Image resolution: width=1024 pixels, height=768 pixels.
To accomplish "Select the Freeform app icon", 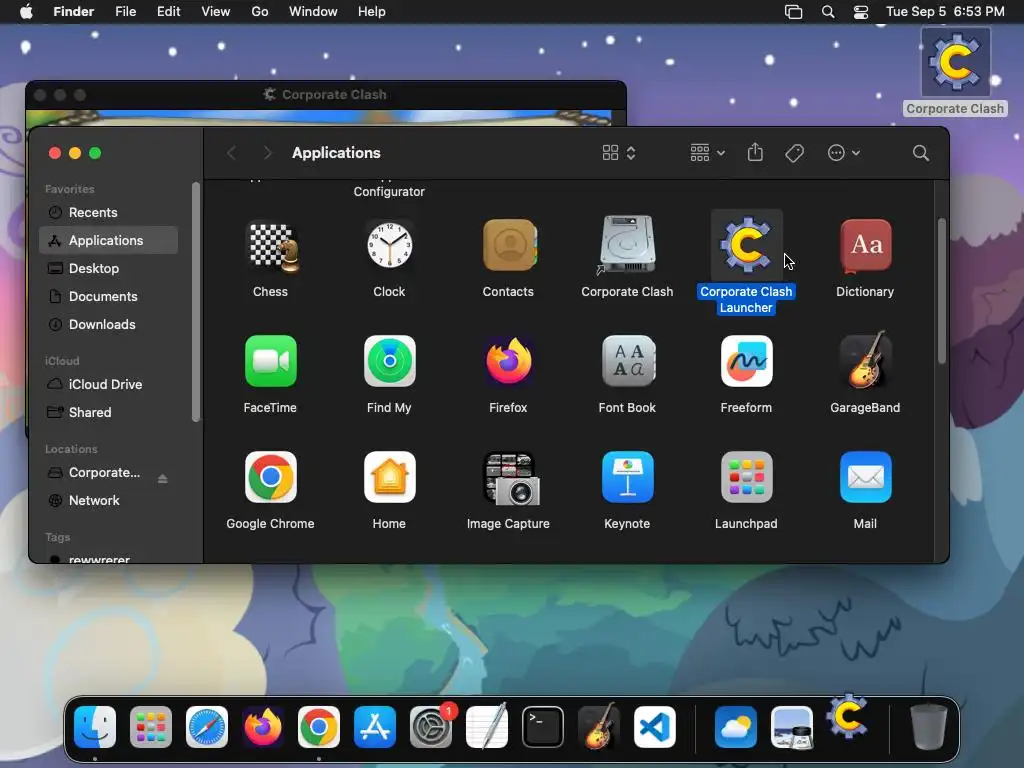I will (746, 361).
